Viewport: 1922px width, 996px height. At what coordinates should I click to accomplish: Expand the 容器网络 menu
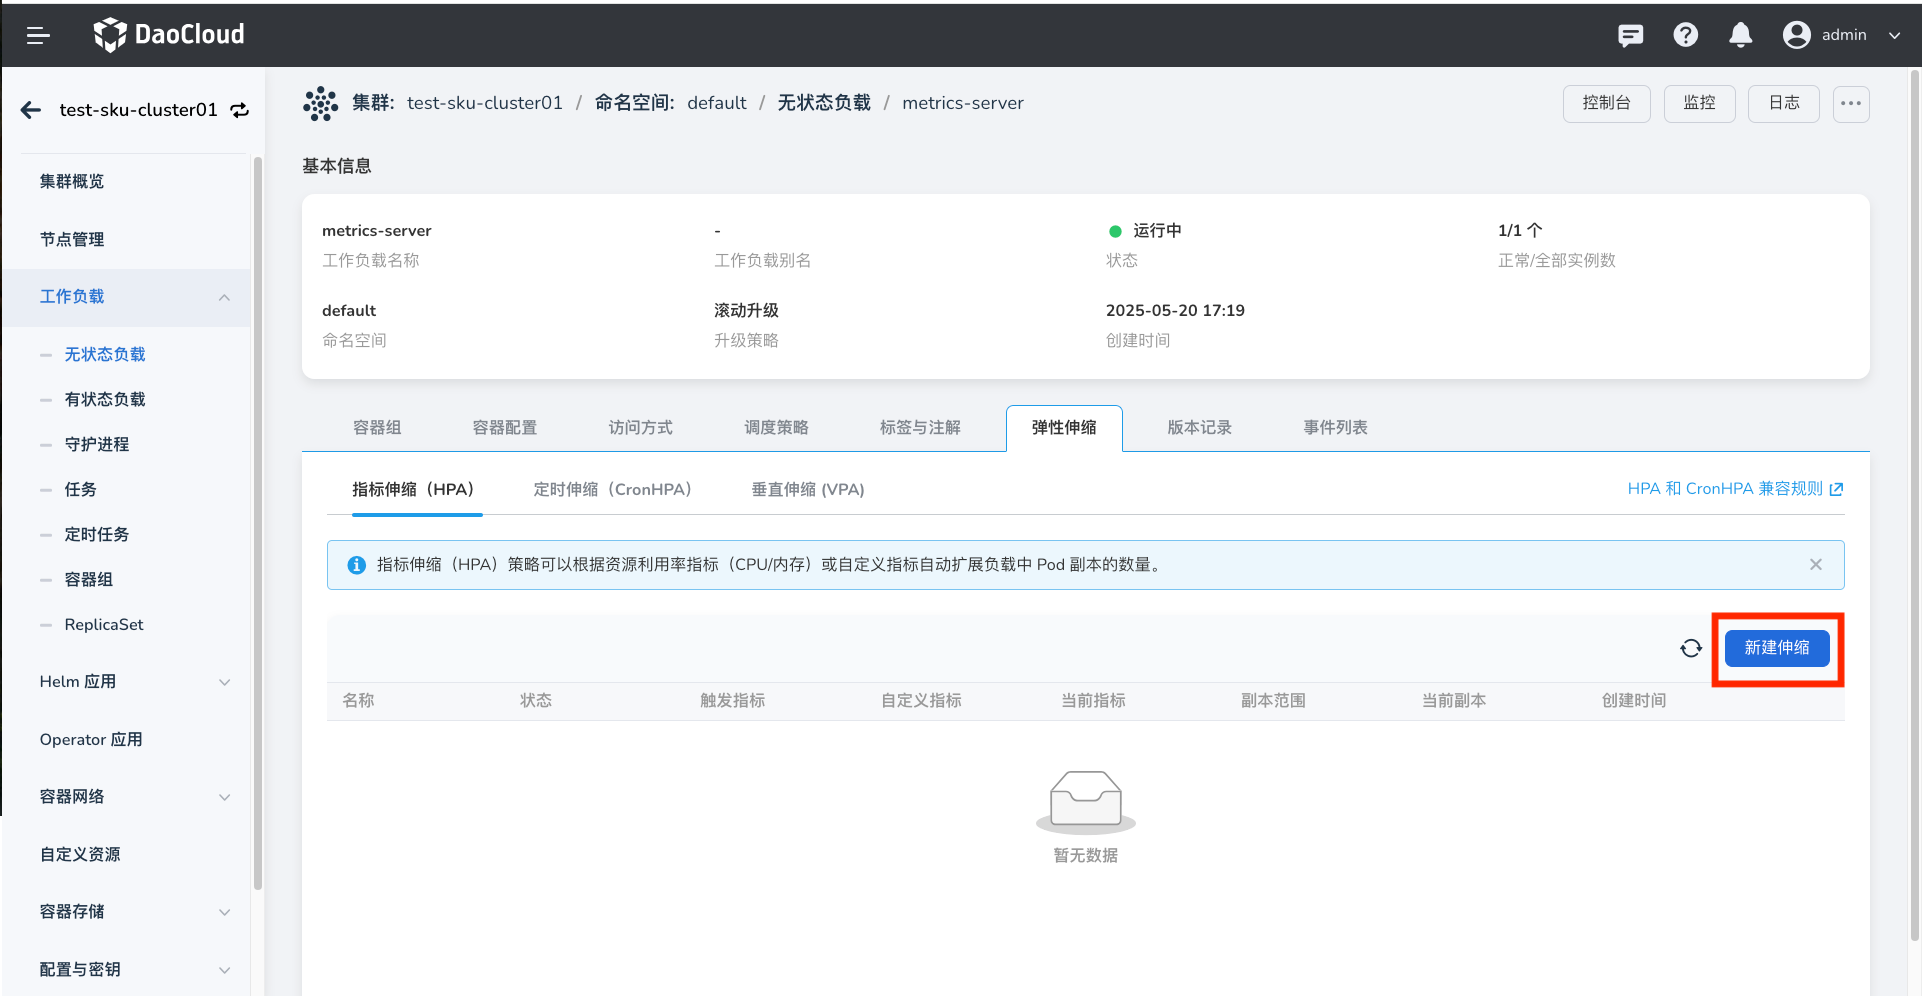224,797
